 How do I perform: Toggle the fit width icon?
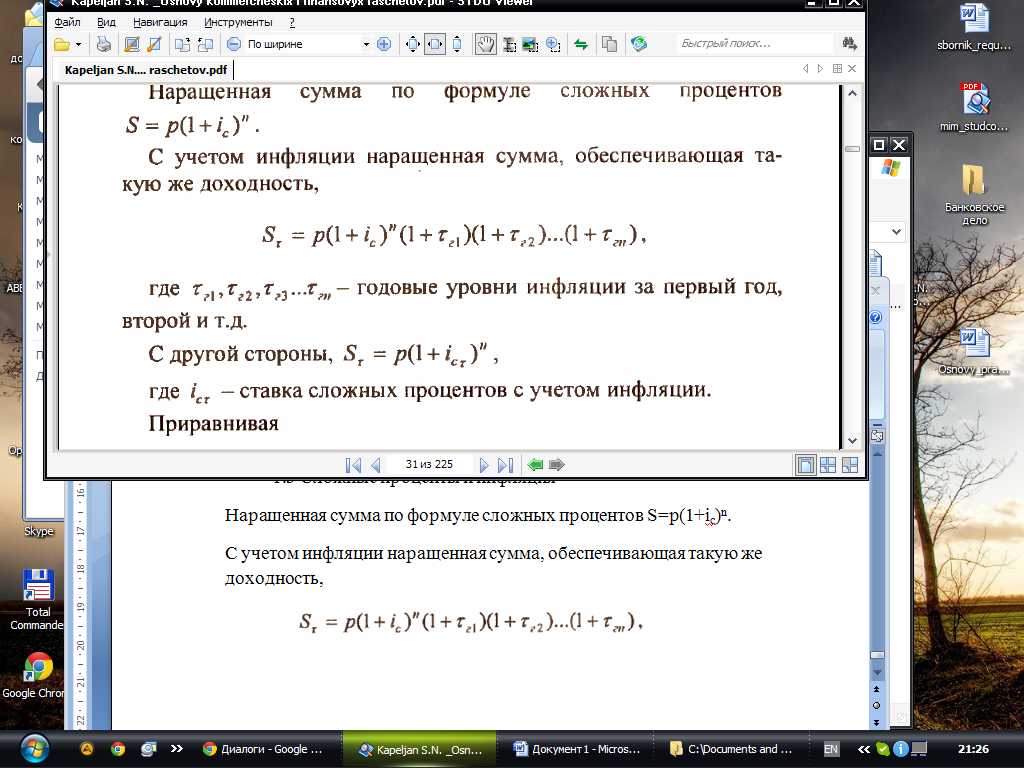point(435,44)
